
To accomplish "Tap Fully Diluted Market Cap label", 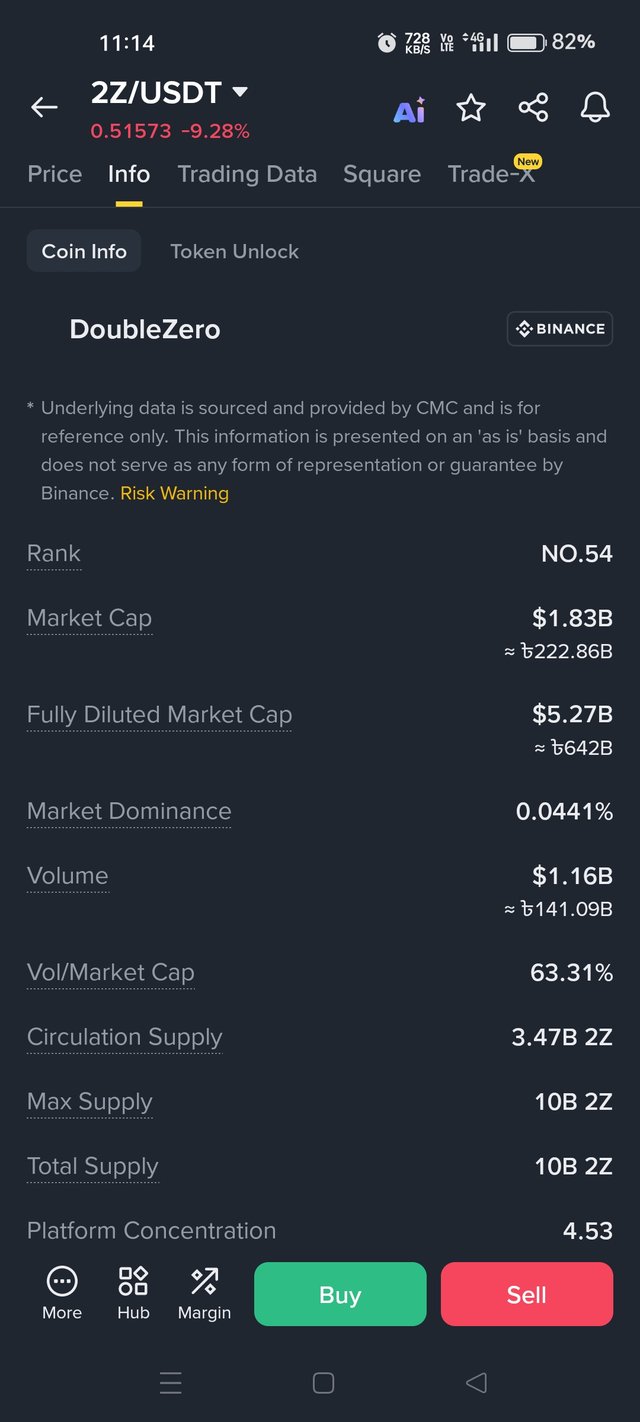I will (159, 715).
